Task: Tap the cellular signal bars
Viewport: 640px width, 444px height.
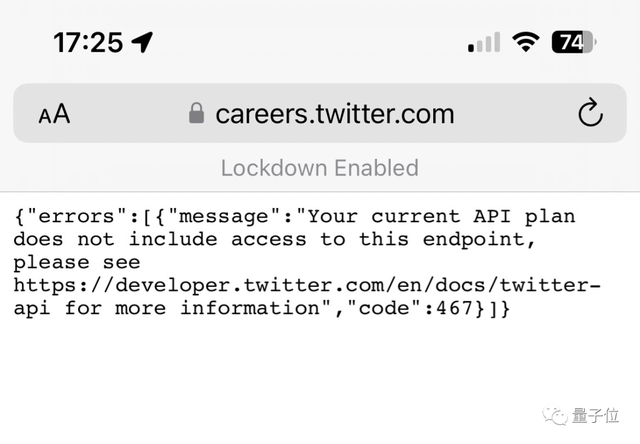Action: click(x=484, y=43)
